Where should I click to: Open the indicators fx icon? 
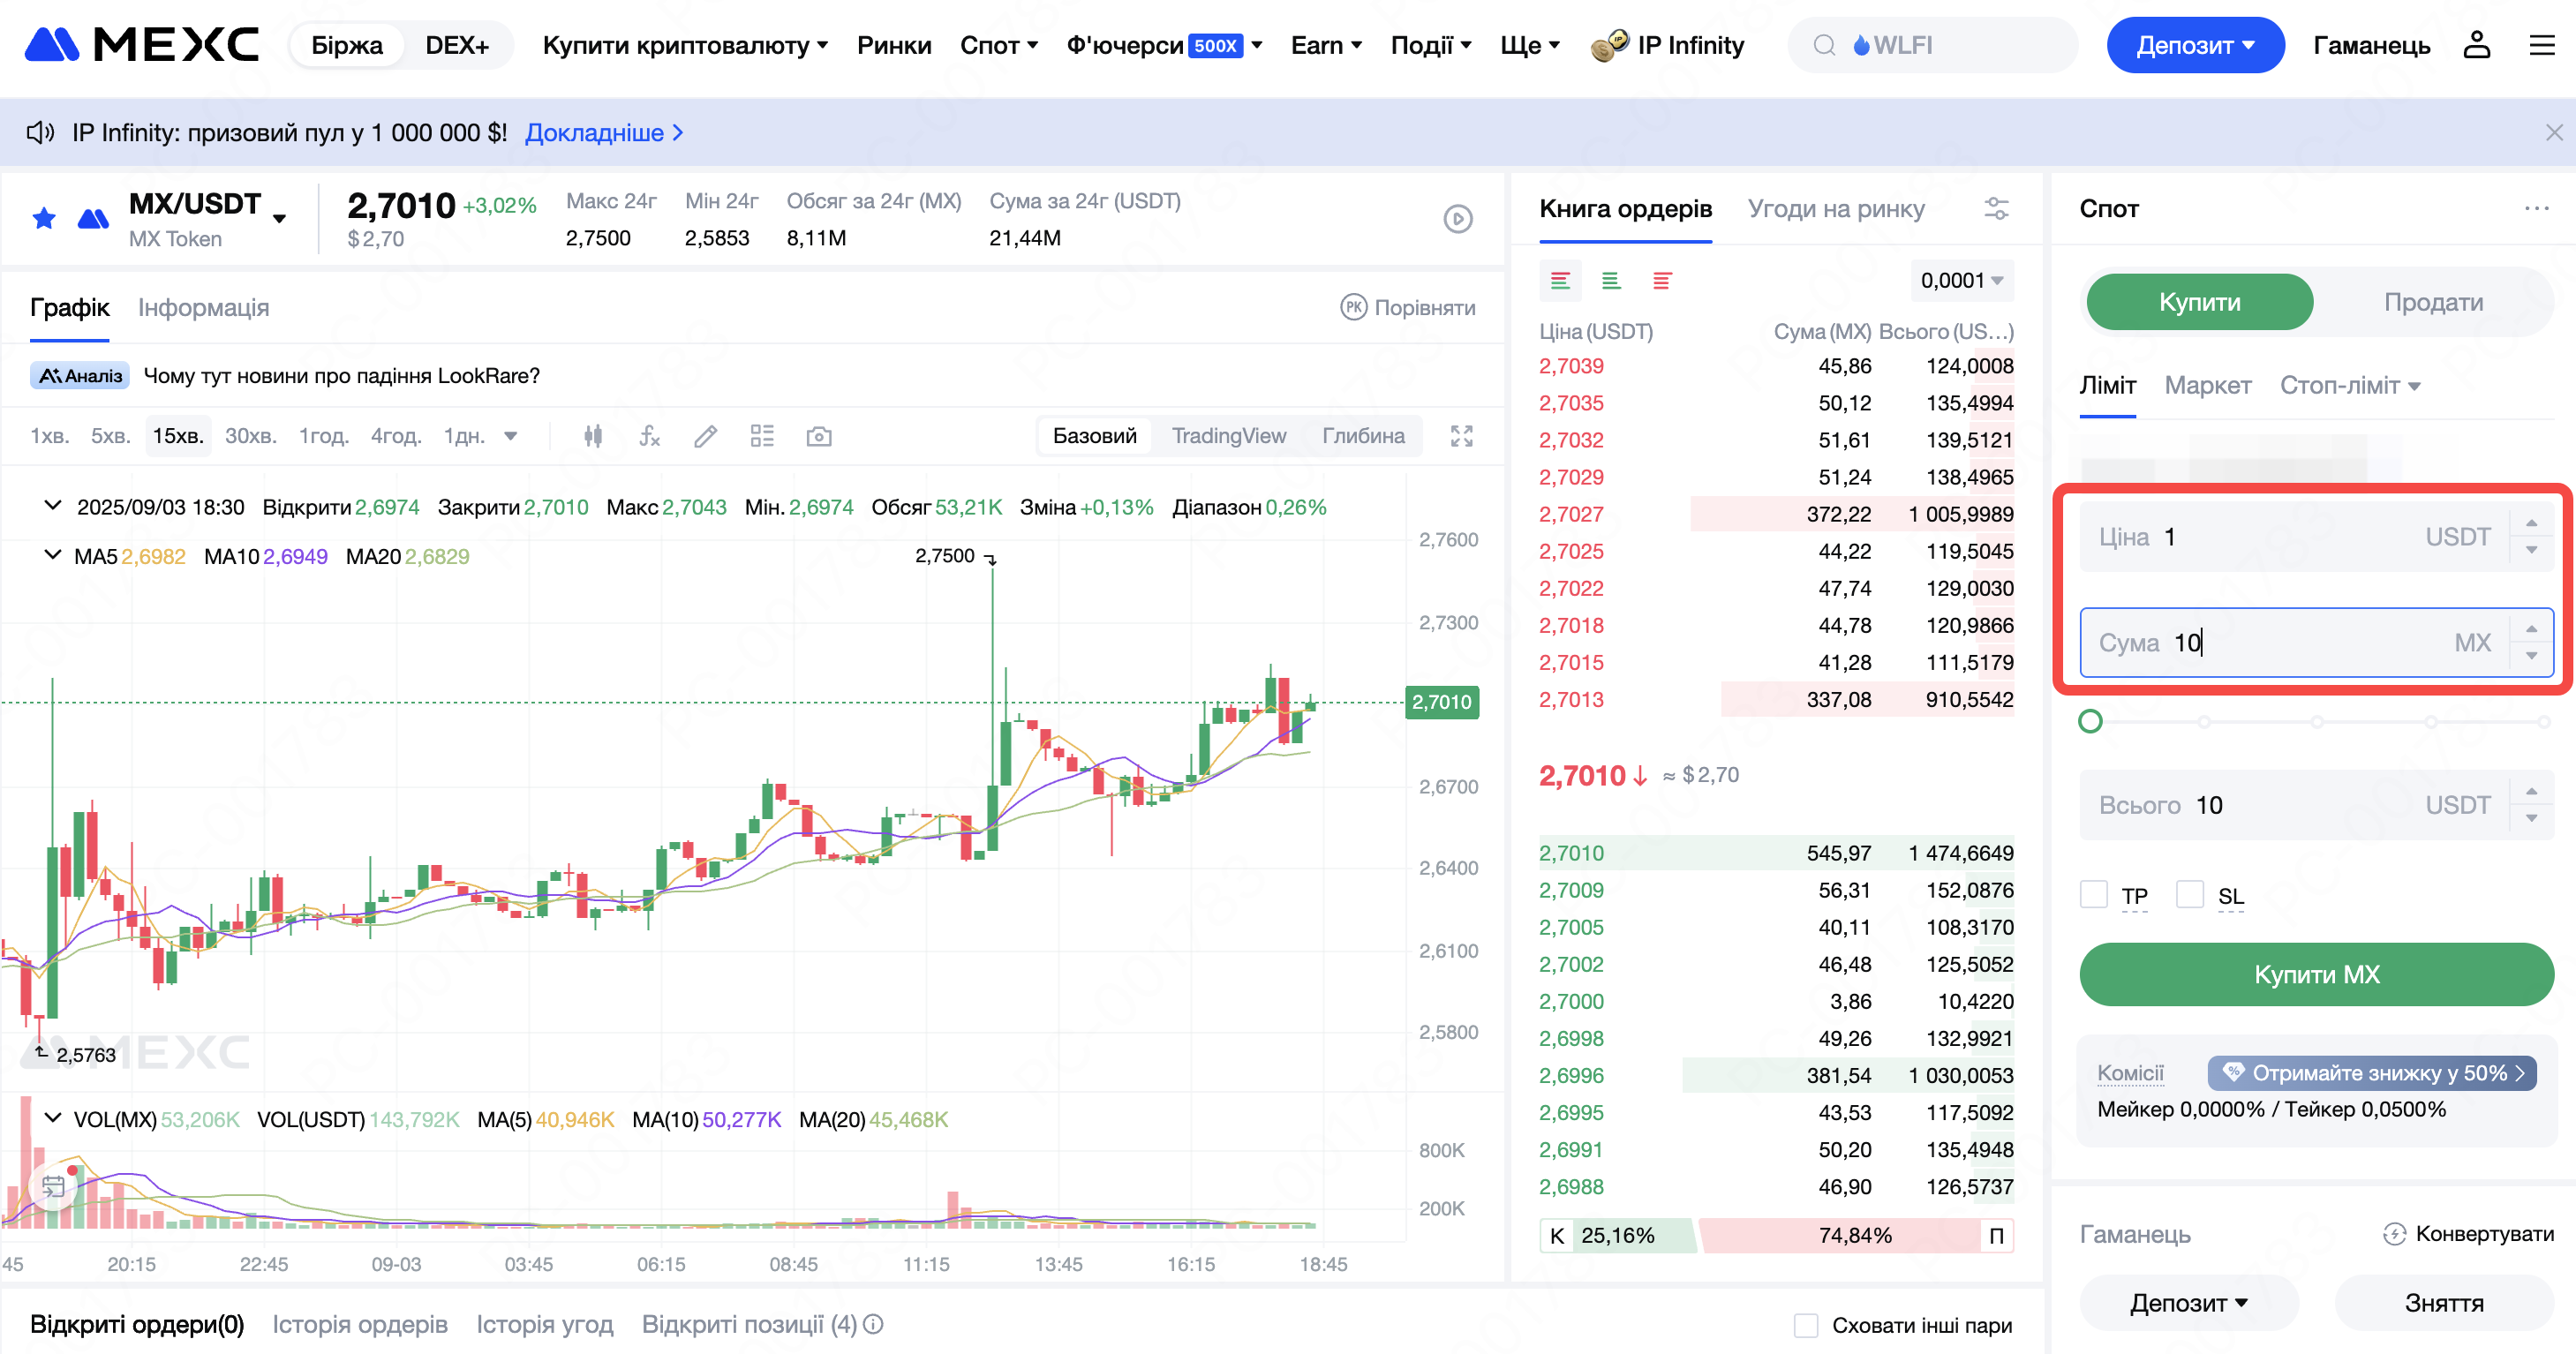650,436
